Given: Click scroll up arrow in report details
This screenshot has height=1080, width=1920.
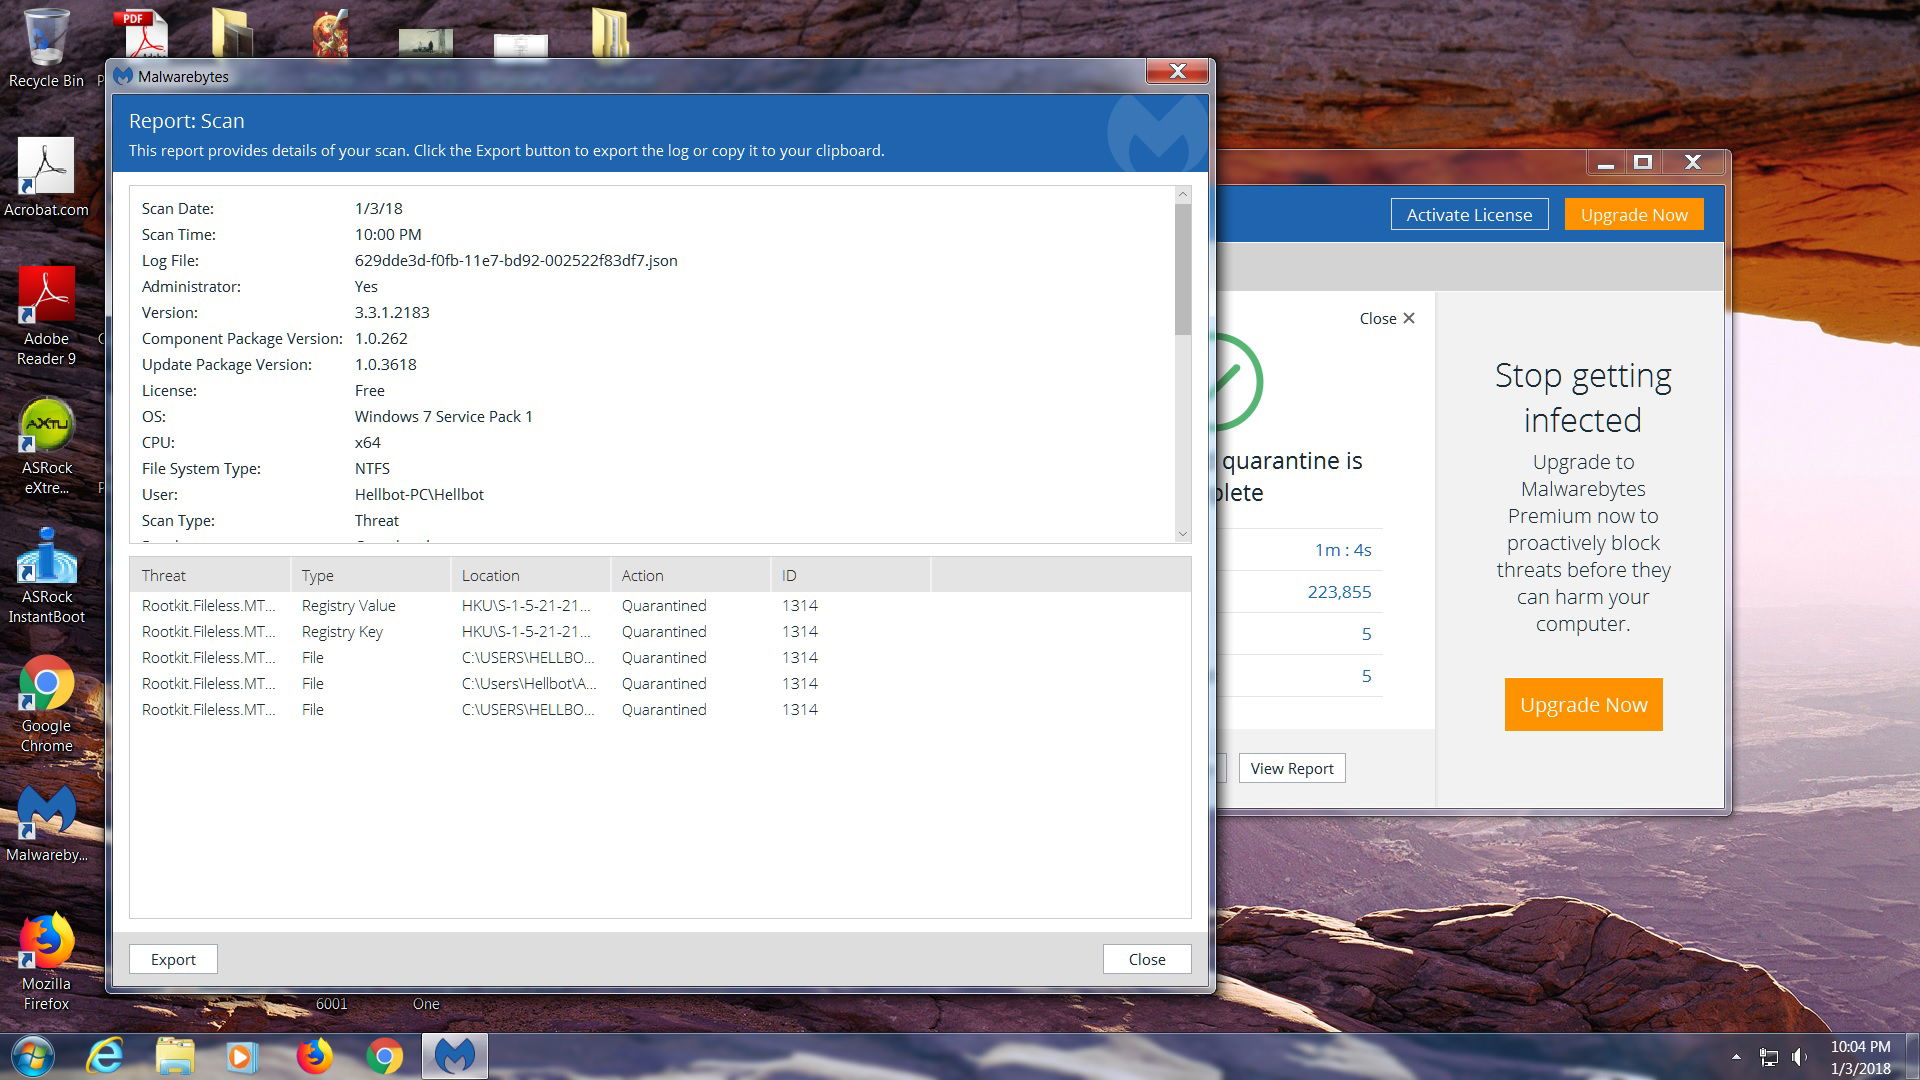Looking at the screenshot, I should pyautogui.click(x=1183, y=194).
